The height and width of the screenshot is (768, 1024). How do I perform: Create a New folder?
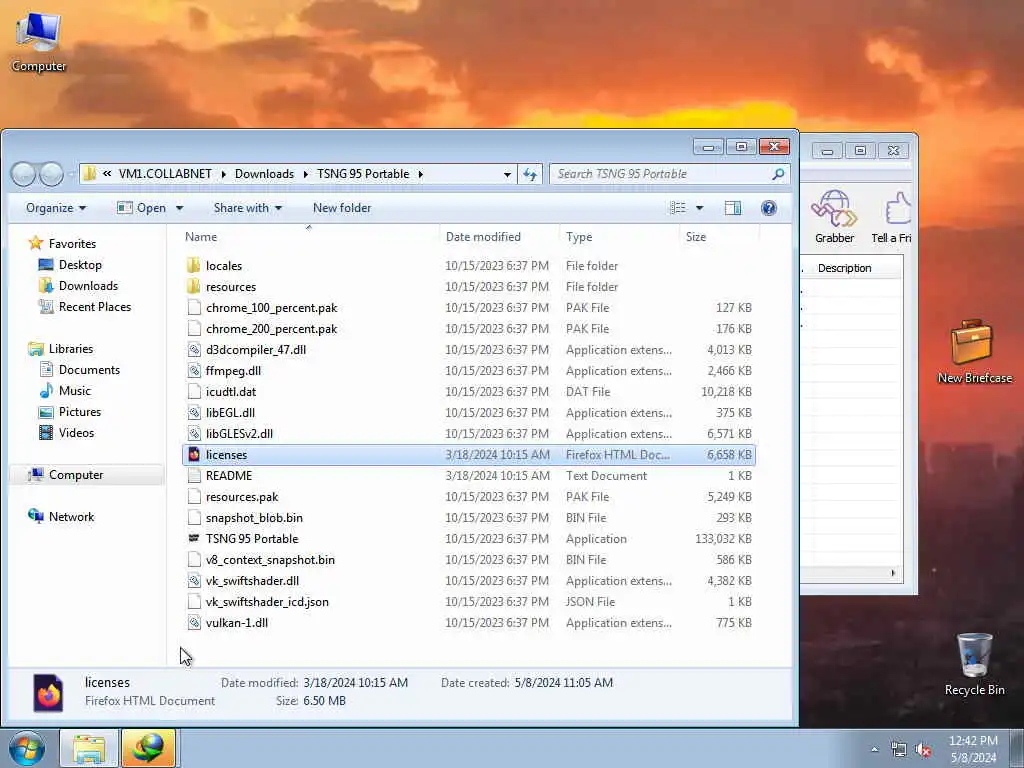point(342,208)
